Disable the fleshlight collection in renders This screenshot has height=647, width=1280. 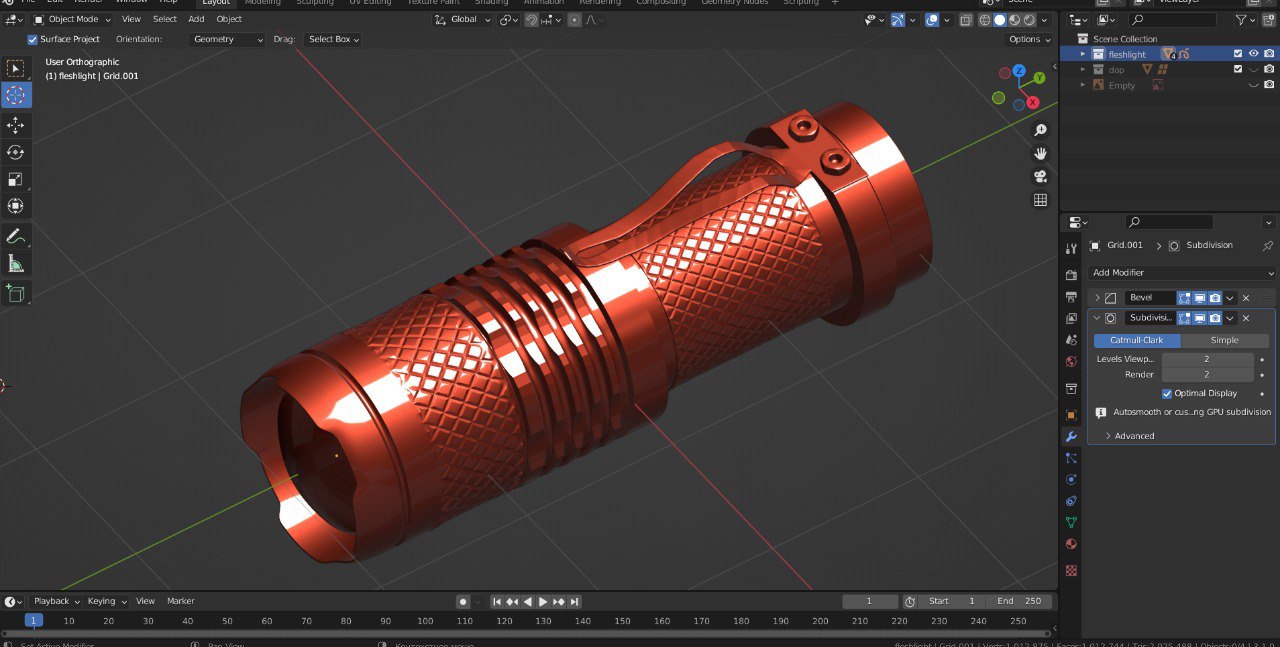click(x=1268, y=54)
